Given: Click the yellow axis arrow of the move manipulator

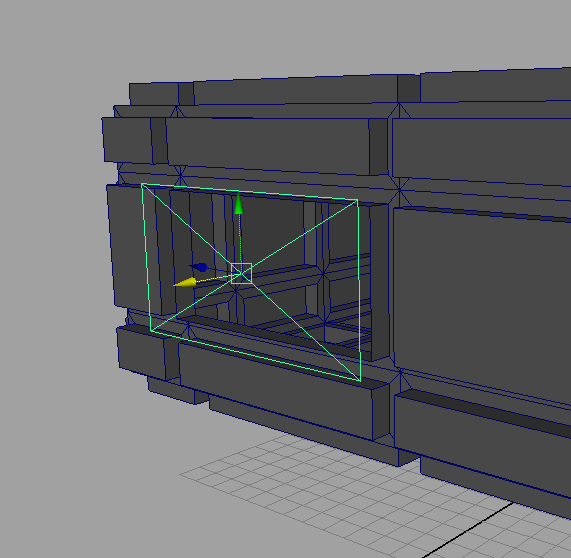Looking at the screenshot, I should tap(185, 282).
